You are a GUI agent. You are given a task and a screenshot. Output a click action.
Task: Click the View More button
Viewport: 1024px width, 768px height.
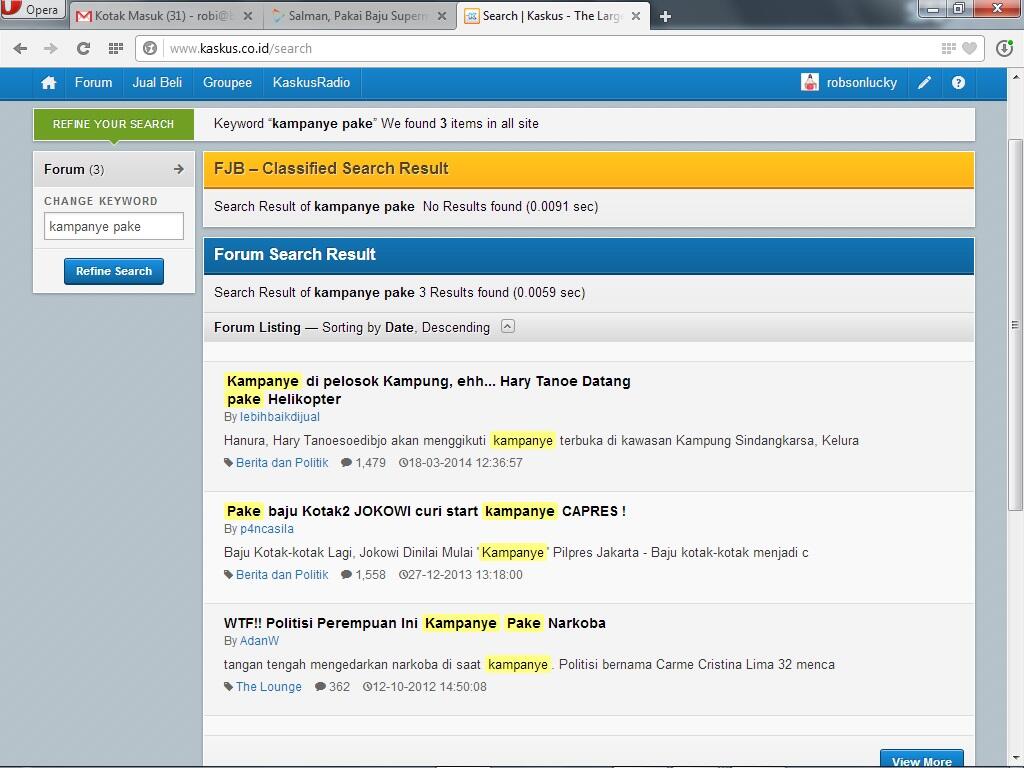(x=921, y=761)
